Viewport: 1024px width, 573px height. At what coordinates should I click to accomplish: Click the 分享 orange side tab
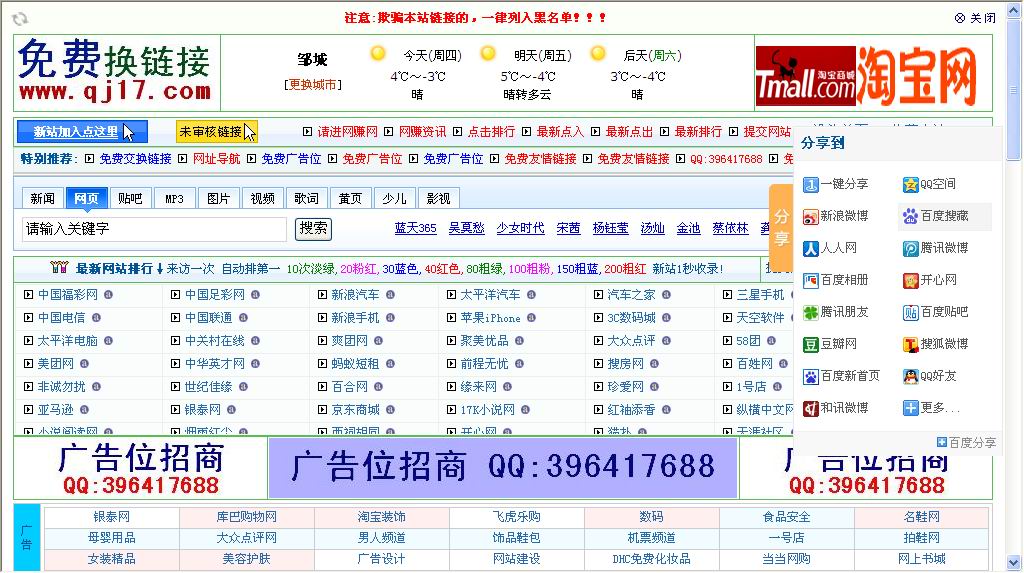click(781, 228)
